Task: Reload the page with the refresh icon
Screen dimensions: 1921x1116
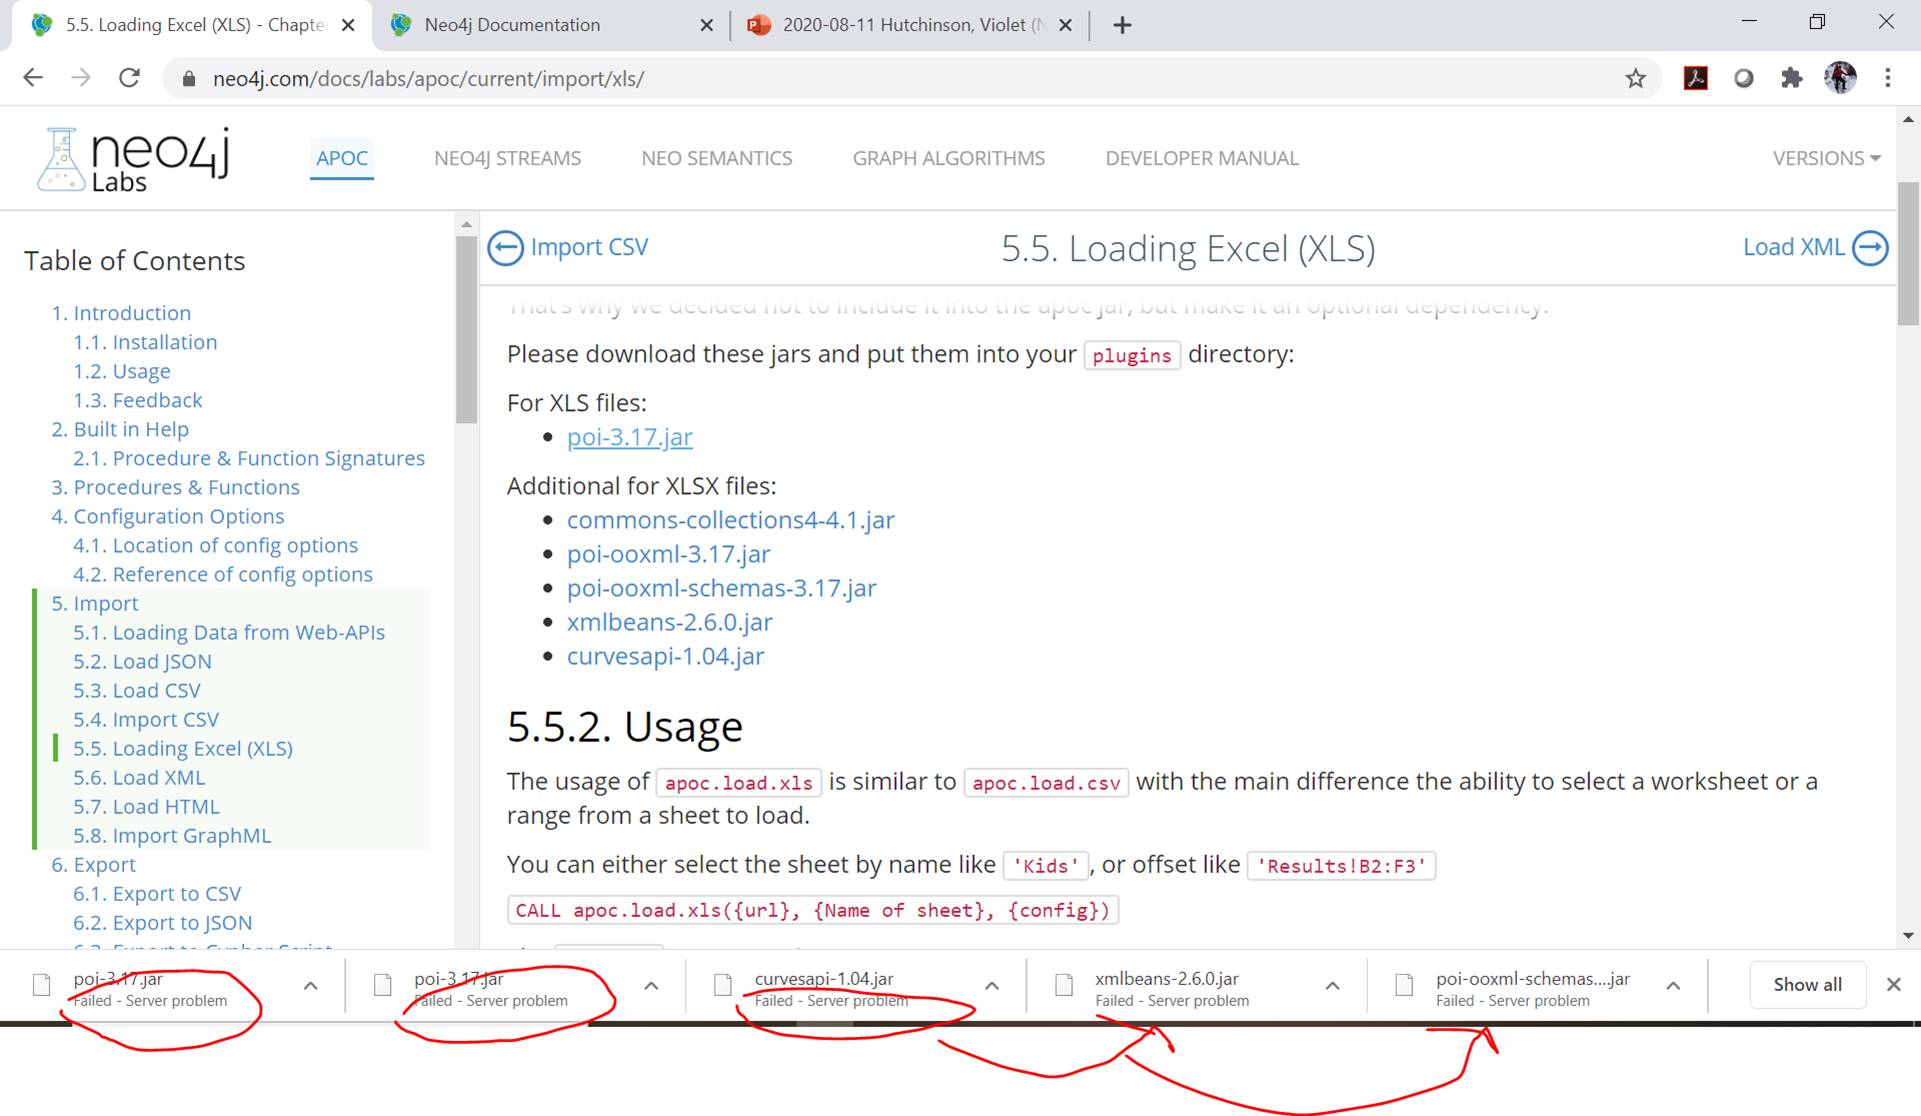Action: pyautogui.click(x=129, y=77)
